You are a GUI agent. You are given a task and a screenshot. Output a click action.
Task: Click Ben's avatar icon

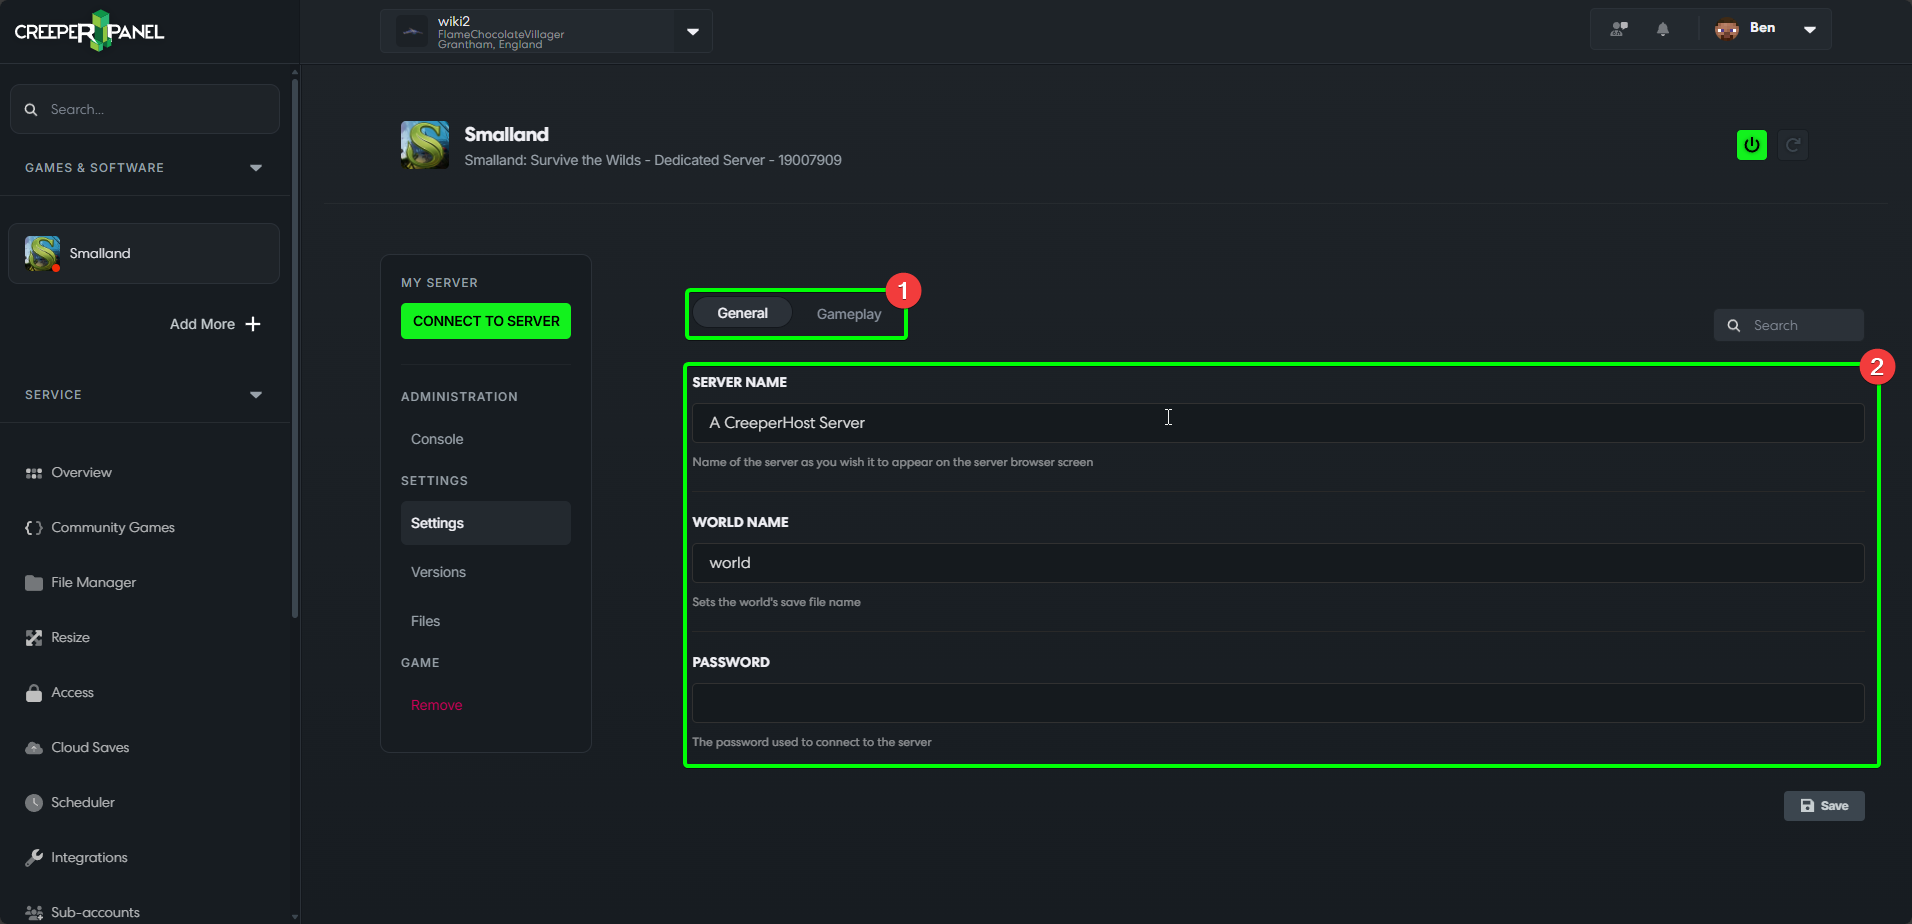tap(1727, 29)
